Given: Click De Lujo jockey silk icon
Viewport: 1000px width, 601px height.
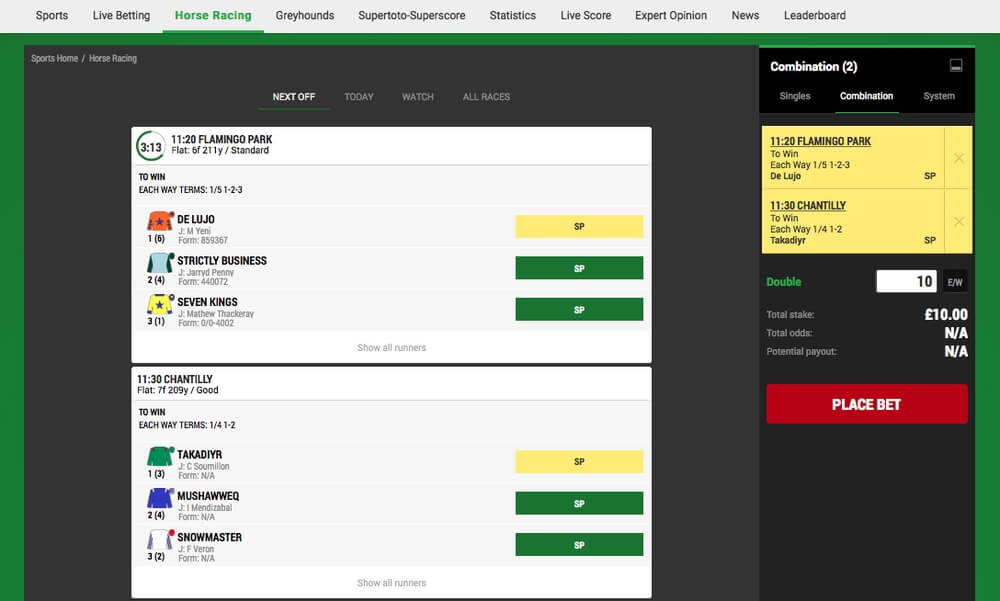Looking at the screenshot, I should (160, 221).
